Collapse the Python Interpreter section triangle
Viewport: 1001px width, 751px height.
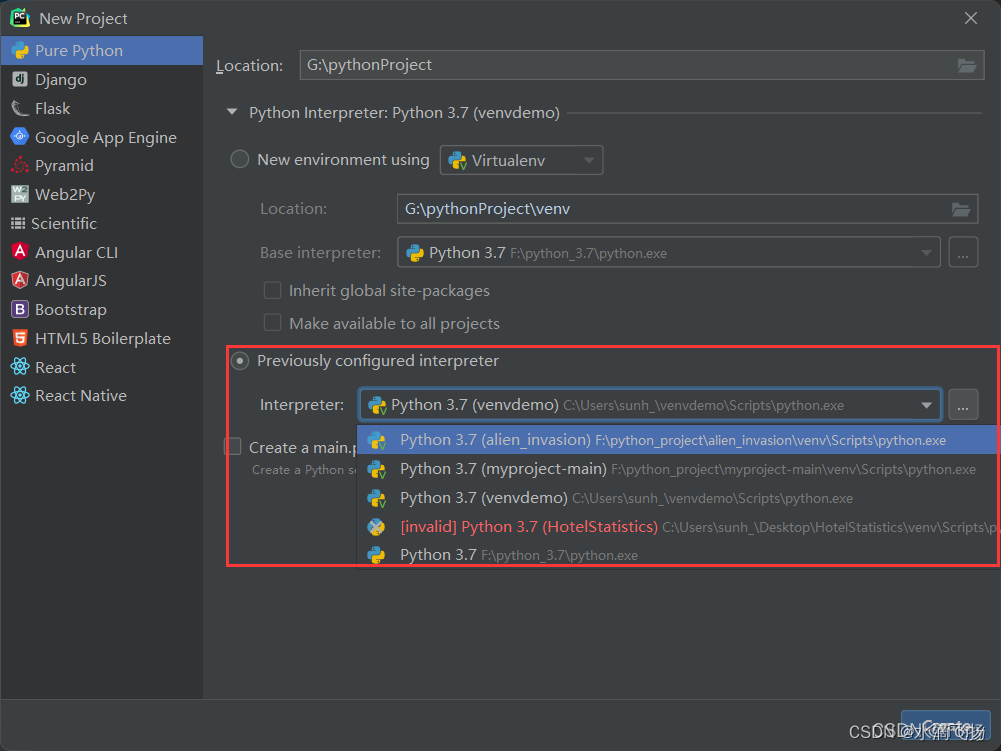[x=232, y=112]
